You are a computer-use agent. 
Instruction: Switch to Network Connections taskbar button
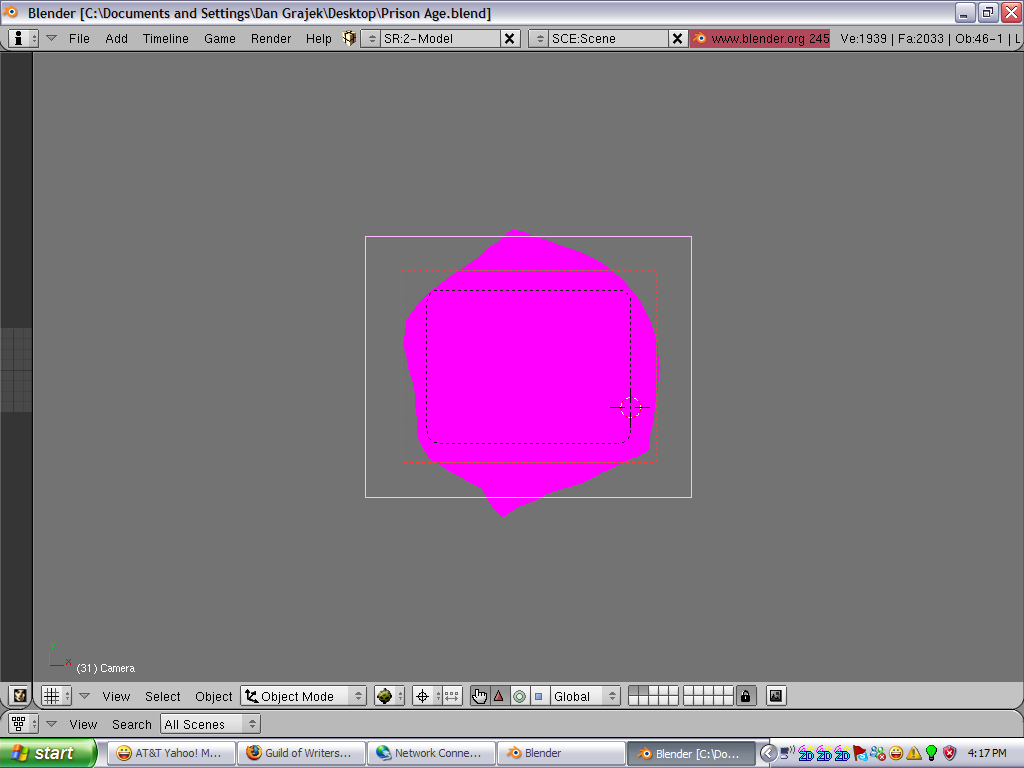click(430, 753)
